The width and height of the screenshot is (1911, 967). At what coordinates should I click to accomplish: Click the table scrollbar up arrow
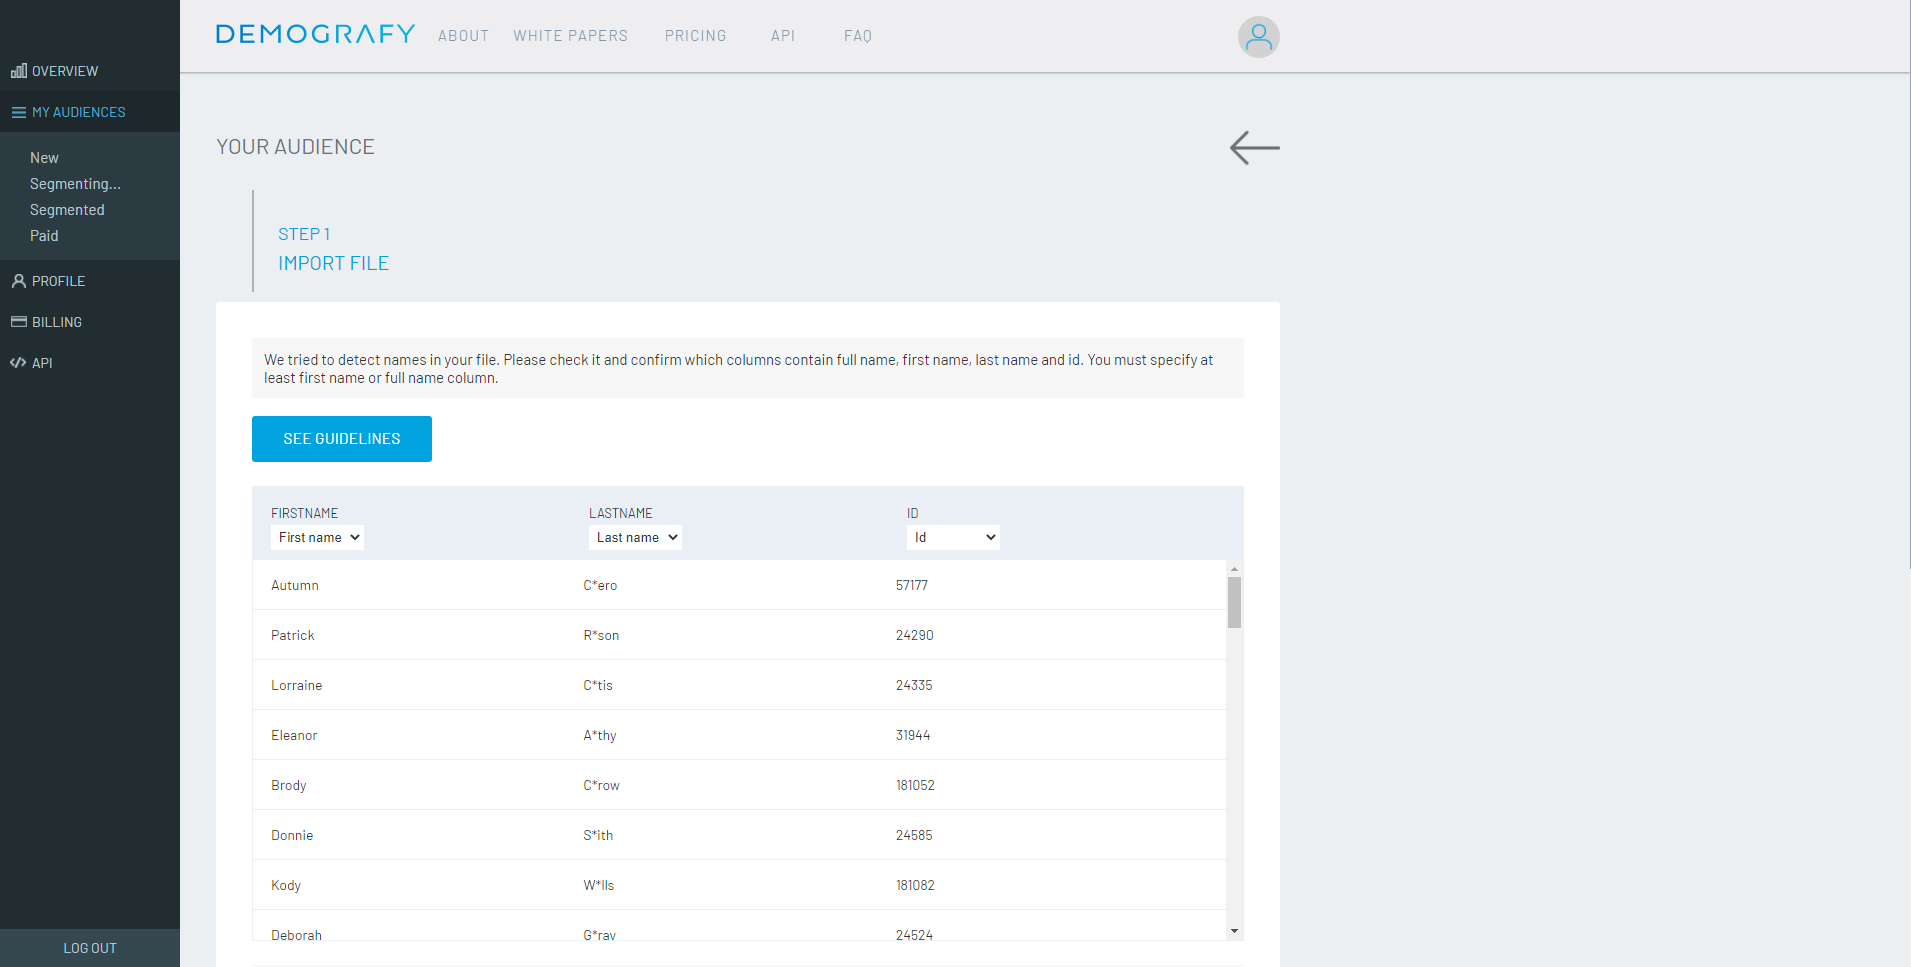click(x=1234, y=568)
